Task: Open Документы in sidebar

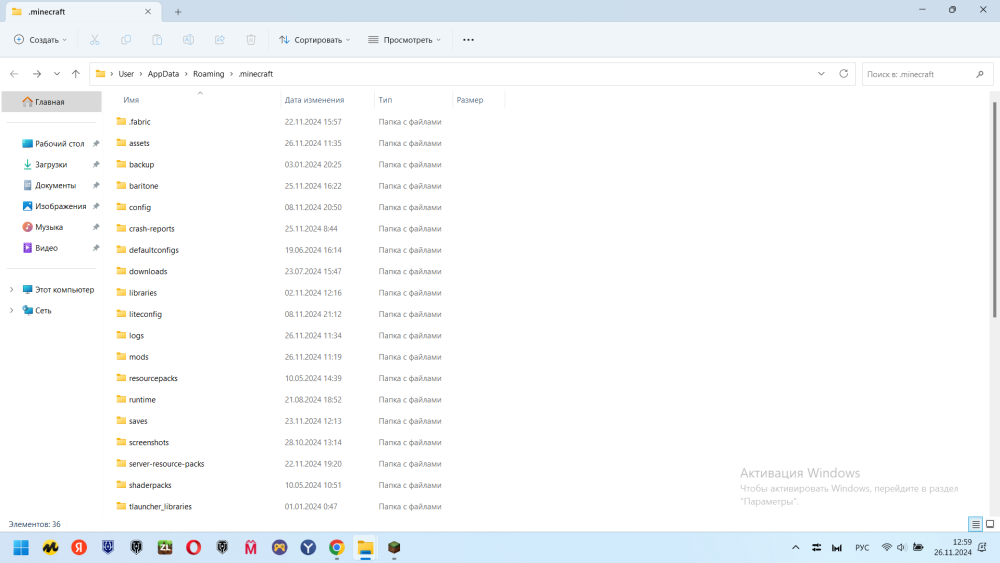Action: click(x=54, y=186)
